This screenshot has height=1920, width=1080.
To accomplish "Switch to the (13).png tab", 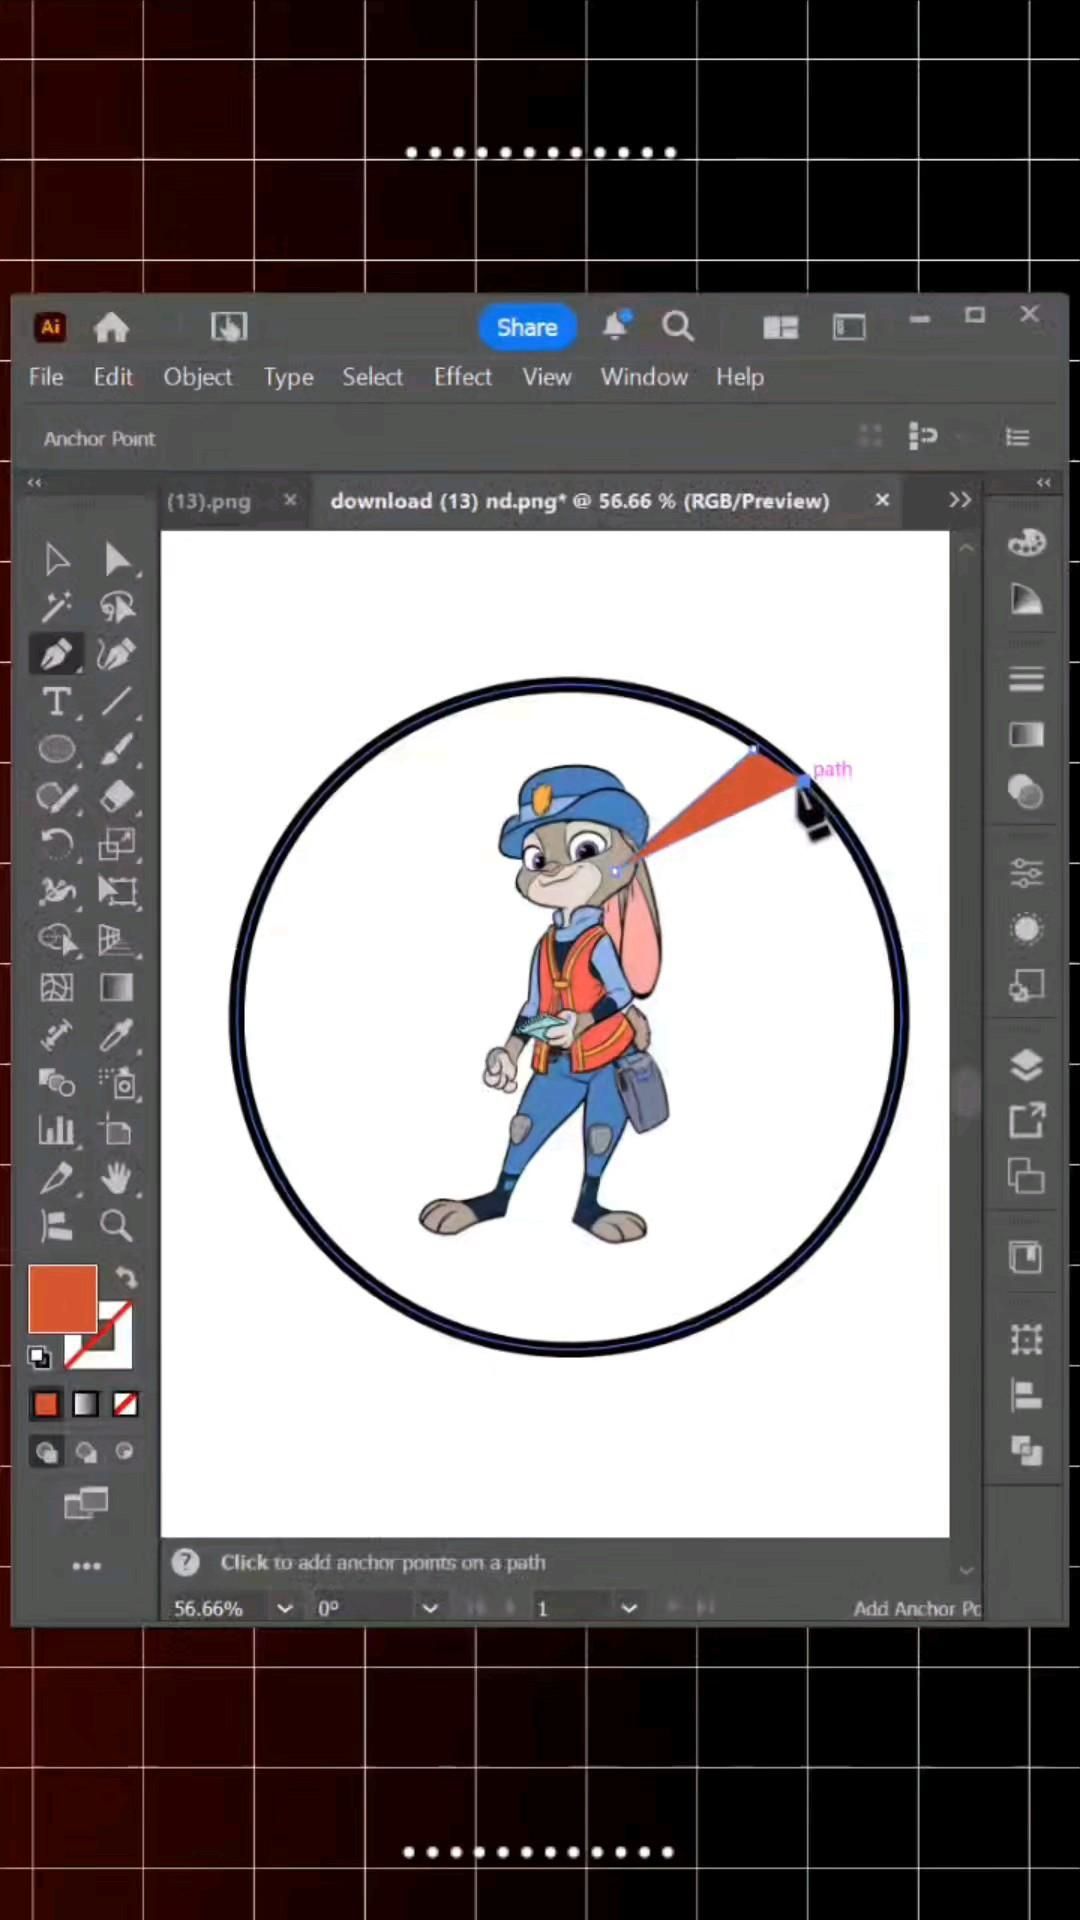I will (x=209, y=501).
